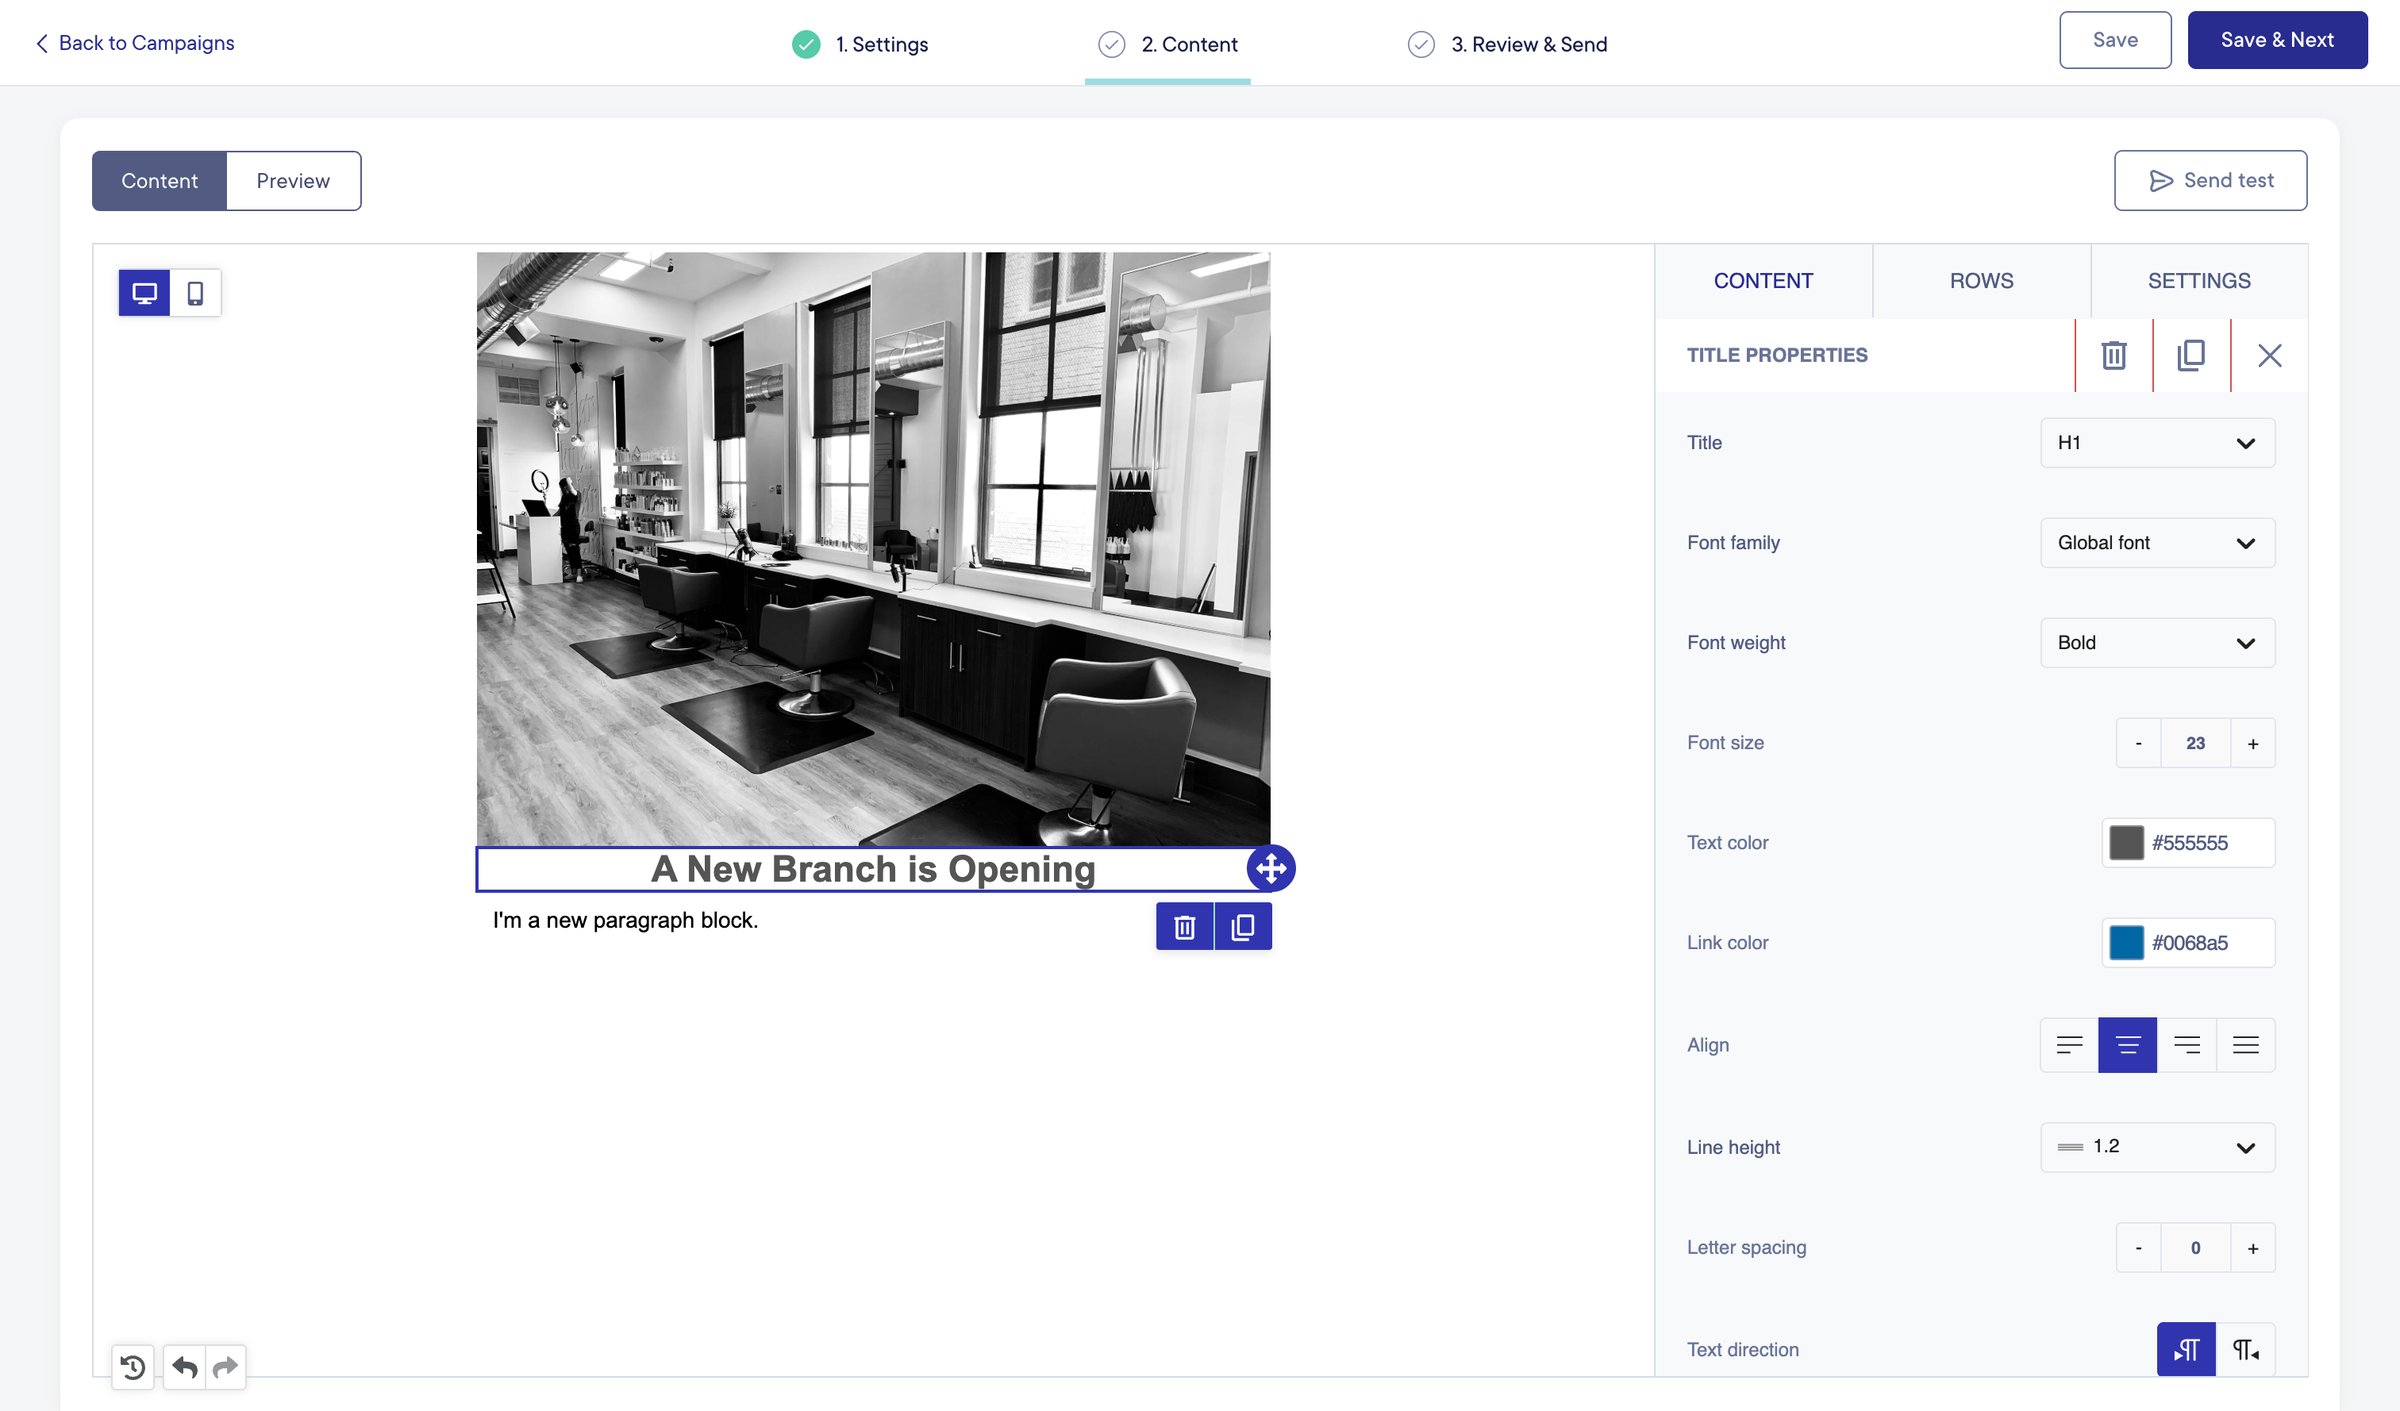Viewport: 2400px width, 1411px height.
Task: Click Send test button
Action: (x=2210, y=181)
